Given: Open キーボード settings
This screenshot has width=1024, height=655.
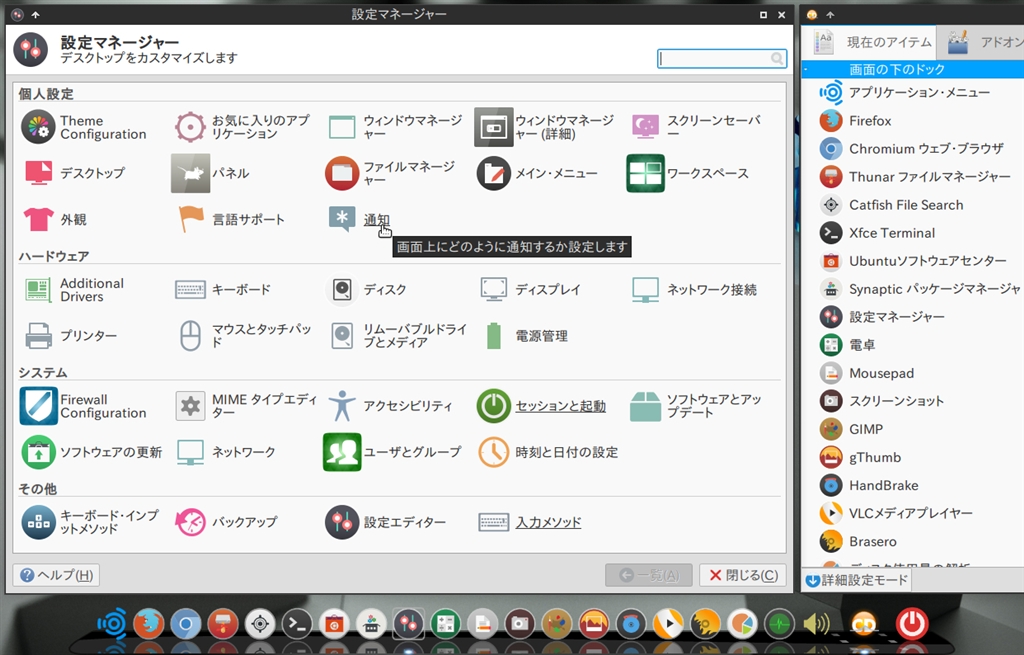Looking at the screenshot, I should coord(223,289).
